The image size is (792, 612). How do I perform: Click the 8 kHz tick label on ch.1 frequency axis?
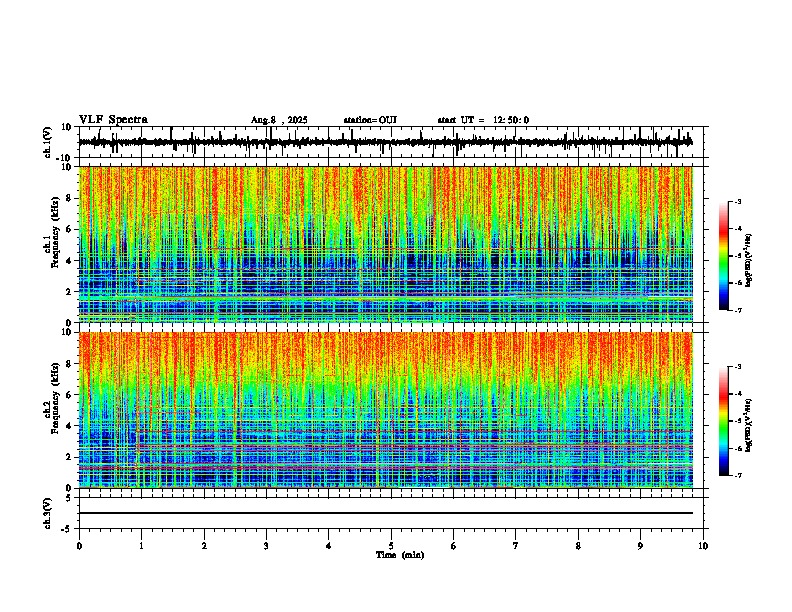pyautogui.click(x=69, y=198)
